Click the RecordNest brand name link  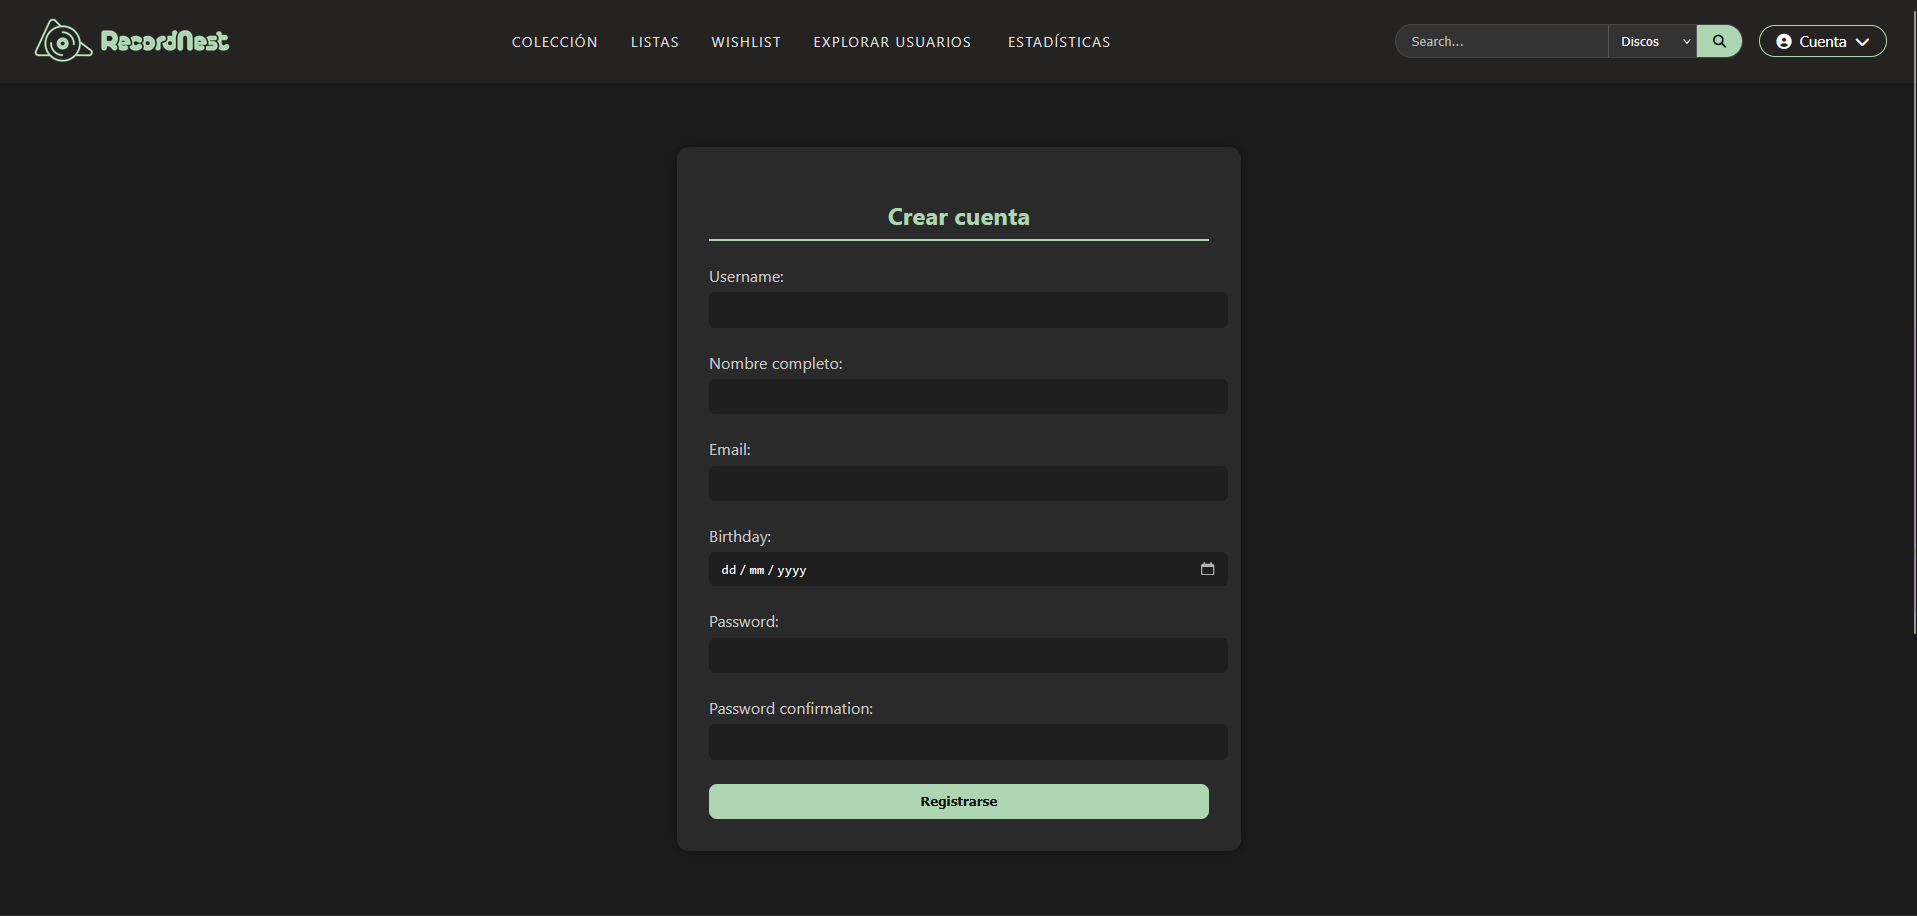click(x=165, y=41)
